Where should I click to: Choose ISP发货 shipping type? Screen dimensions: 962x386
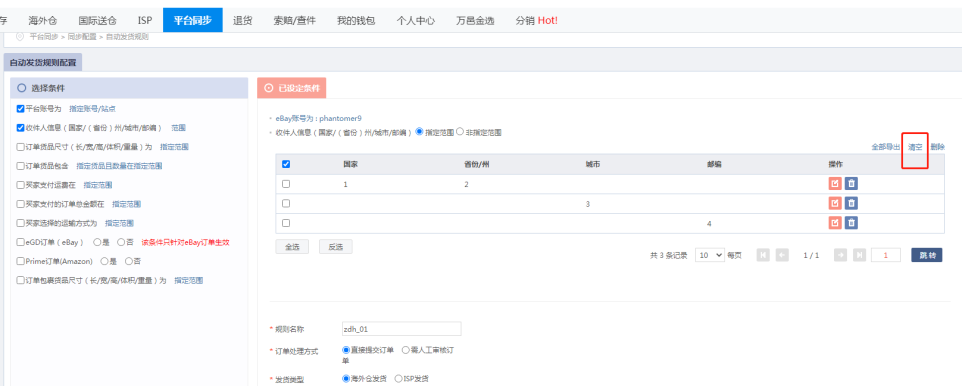pyautogui.click(x=399, y=379)
